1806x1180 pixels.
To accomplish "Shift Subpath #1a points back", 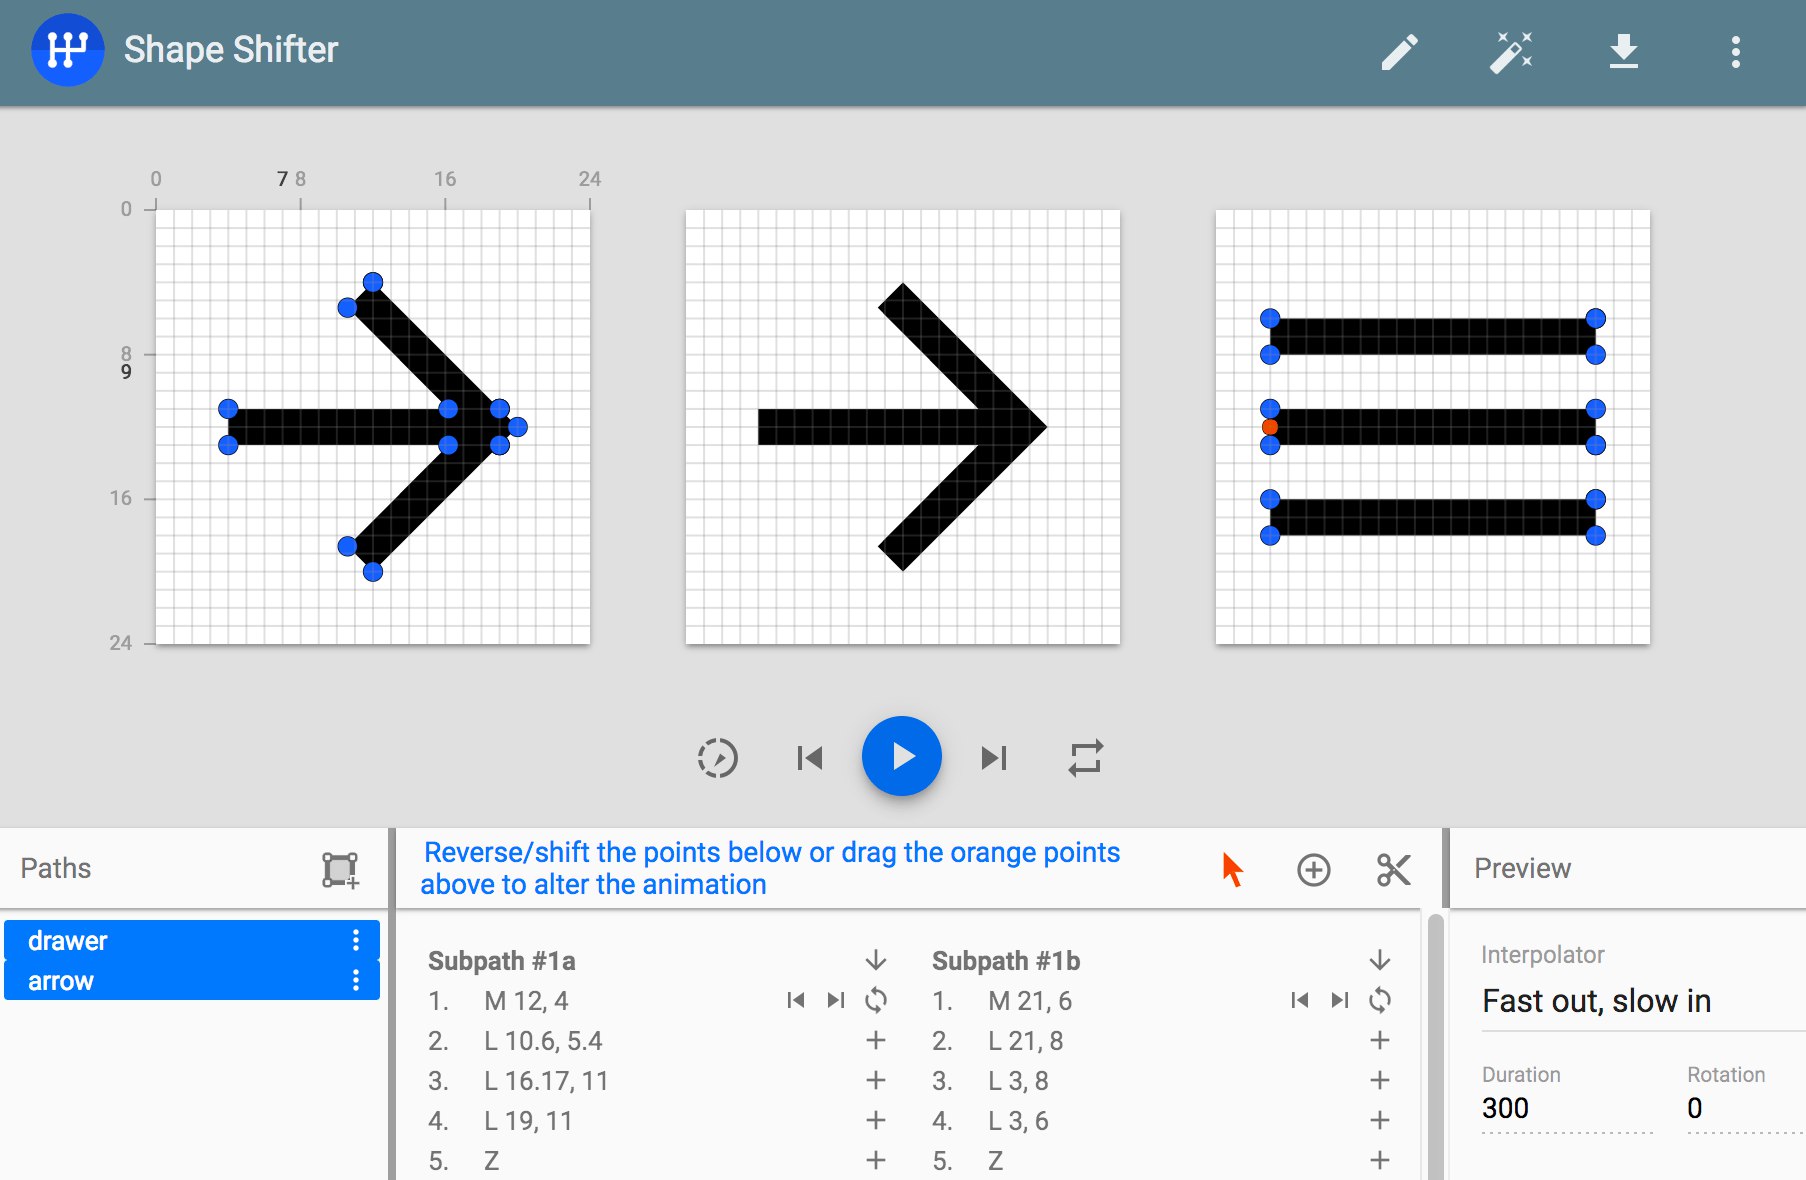I will [x=796, y=1000].
